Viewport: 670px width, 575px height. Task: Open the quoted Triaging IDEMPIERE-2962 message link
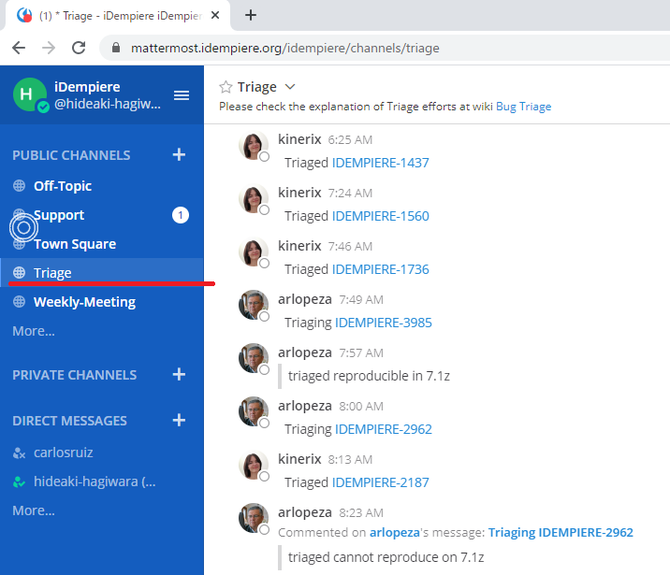[561, 533]
